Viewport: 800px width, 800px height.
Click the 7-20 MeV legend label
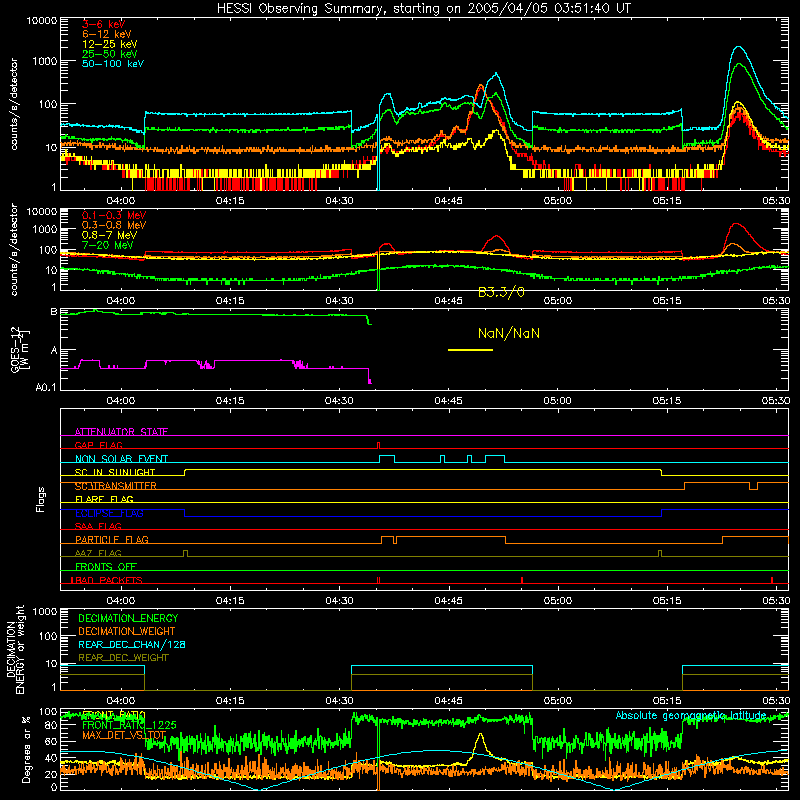[x=108, y=245]
